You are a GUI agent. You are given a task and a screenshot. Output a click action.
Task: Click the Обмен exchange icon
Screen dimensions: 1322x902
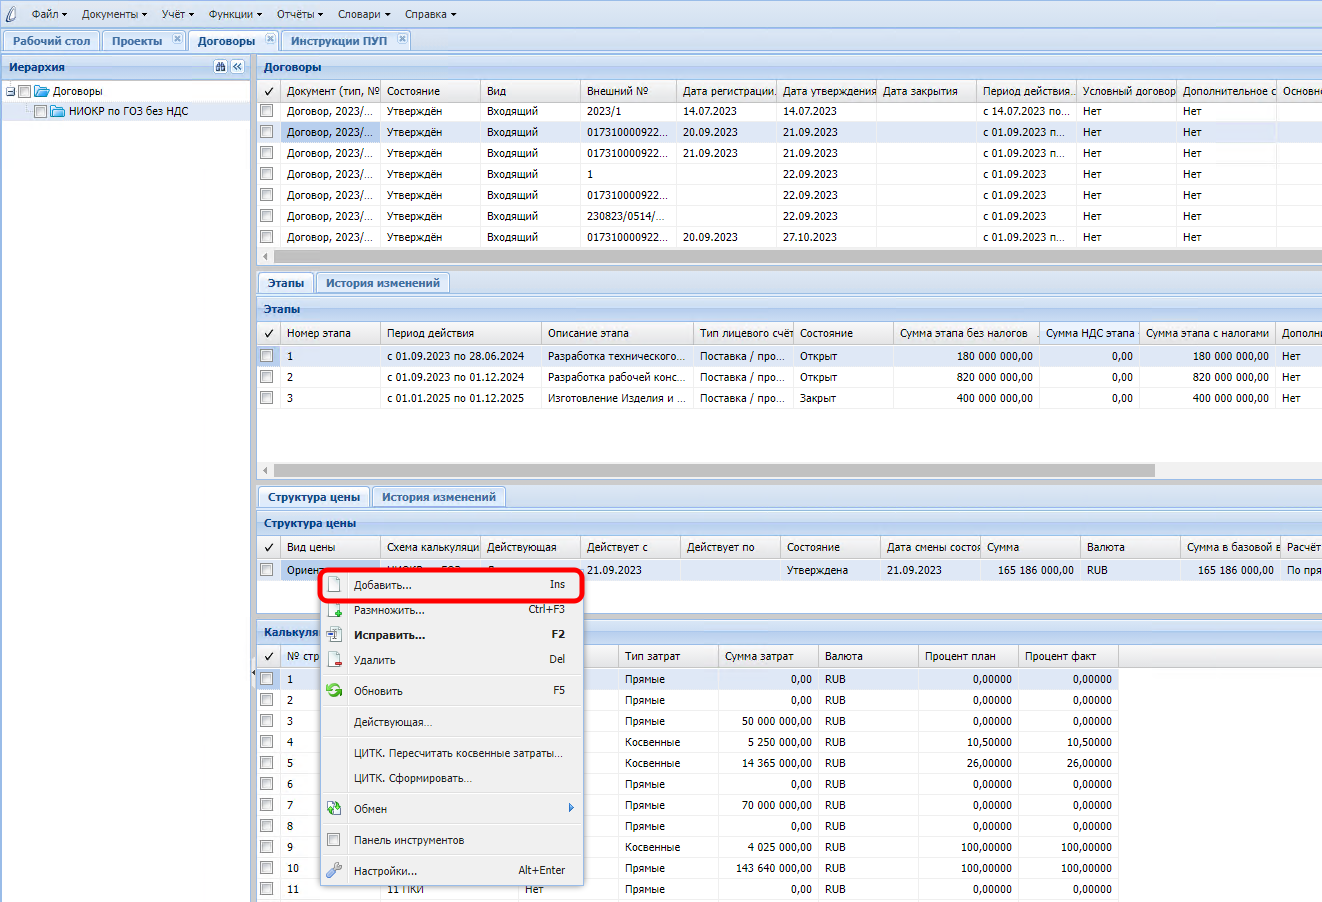[x=334, y=809]
